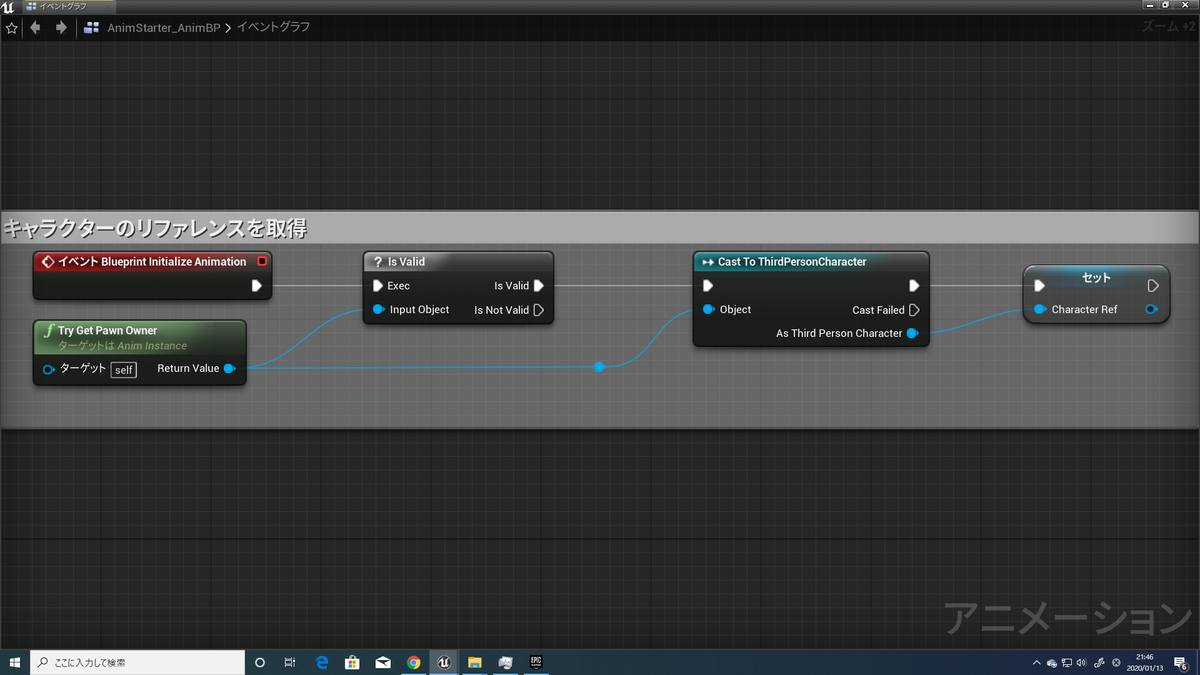Launch Microsoft Edge from the taskbar
Image resolution: width=1200 pixels, height=675 pixels.
point(322,662)
